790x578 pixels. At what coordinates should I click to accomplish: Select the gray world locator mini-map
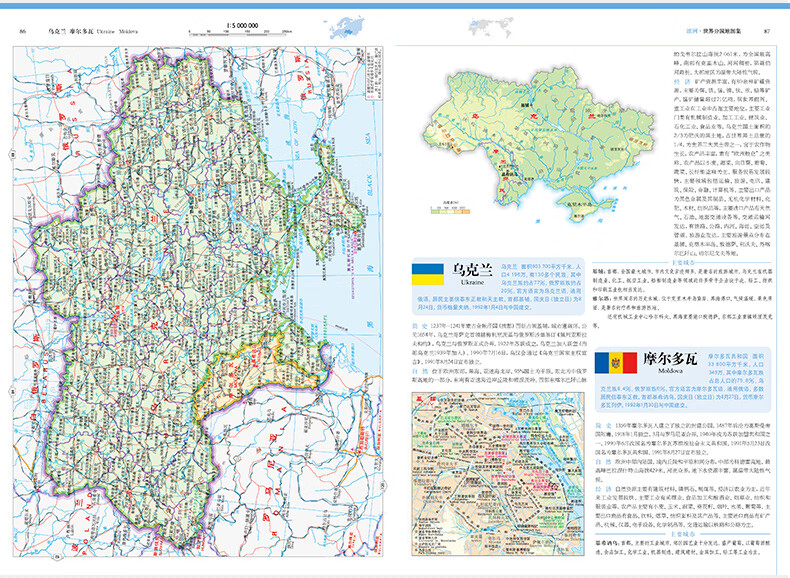click(490, 27)
